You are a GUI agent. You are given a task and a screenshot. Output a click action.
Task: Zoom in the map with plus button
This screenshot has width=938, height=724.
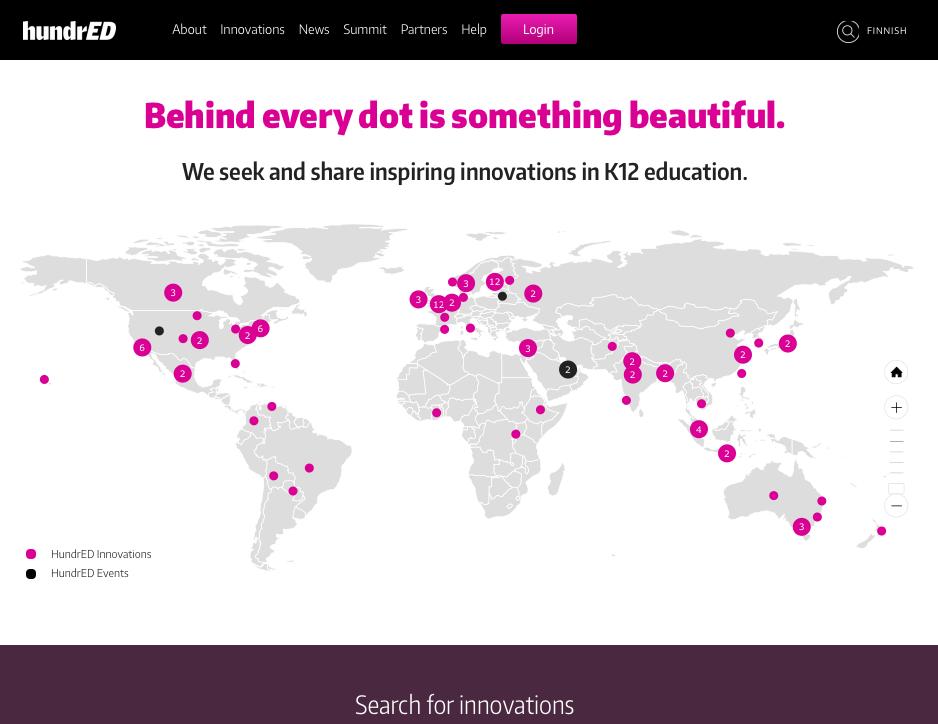click(896, 407)
